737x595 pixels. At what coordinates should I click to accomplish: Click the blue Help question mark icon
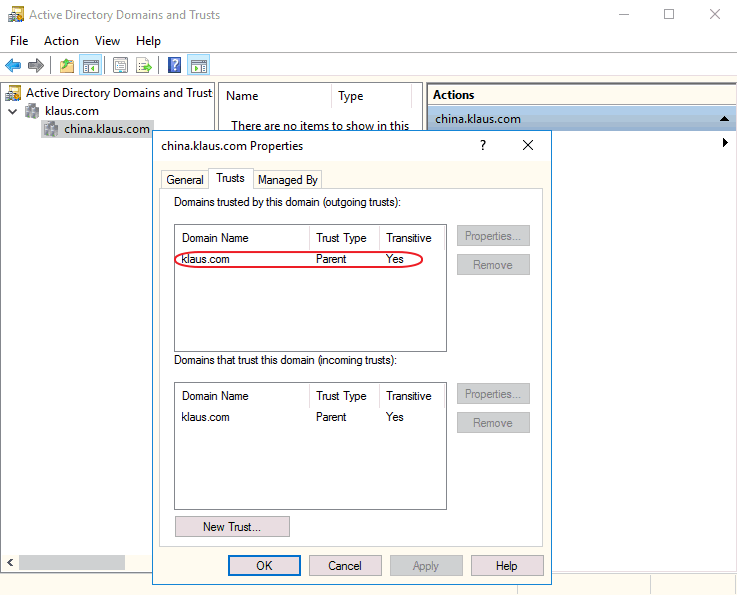pyautogui.click(x=174, y=66)
